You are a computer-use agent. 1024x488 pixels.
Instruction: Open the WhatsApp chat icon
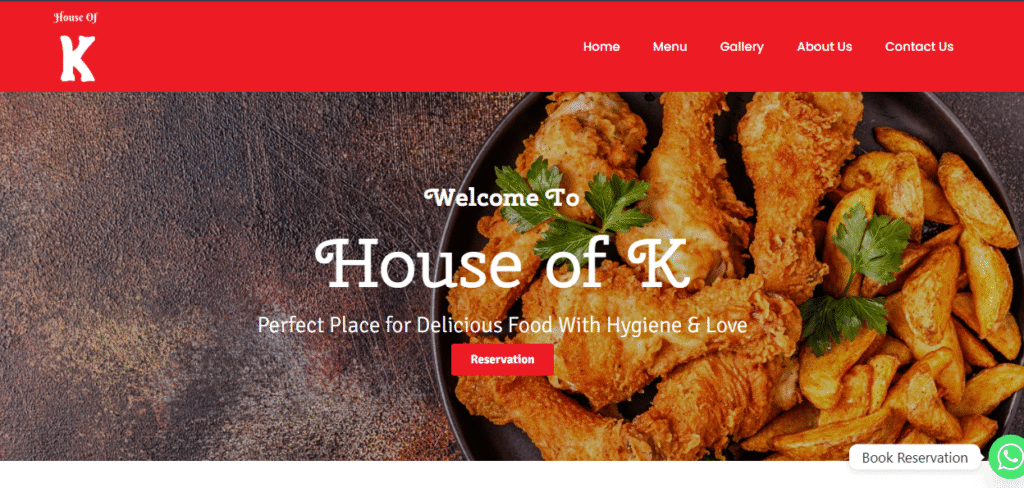(1008, 456)
